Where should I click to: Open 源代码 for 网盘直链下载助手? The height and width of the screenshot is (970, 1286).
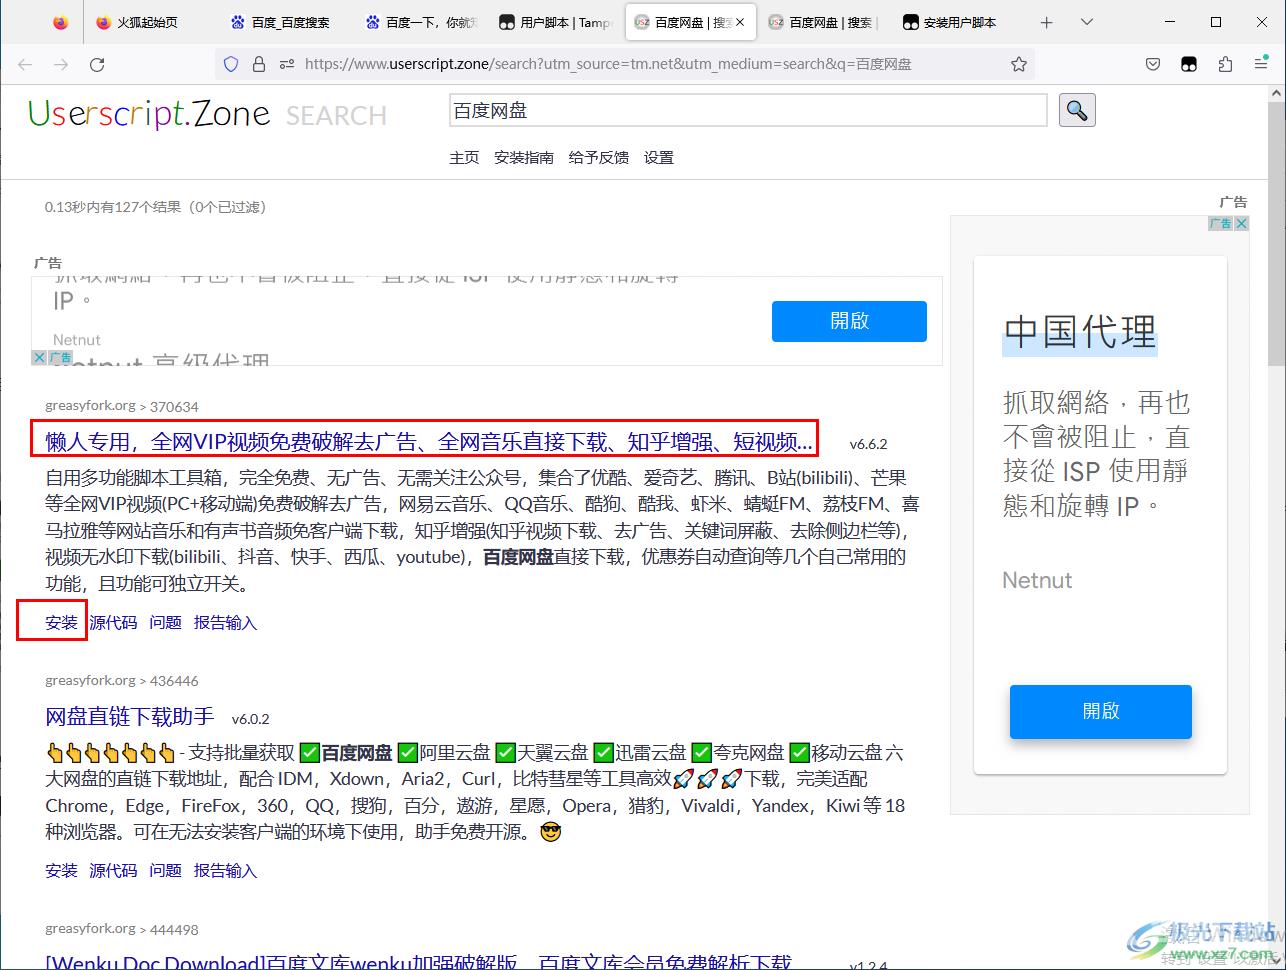point(113,870)
